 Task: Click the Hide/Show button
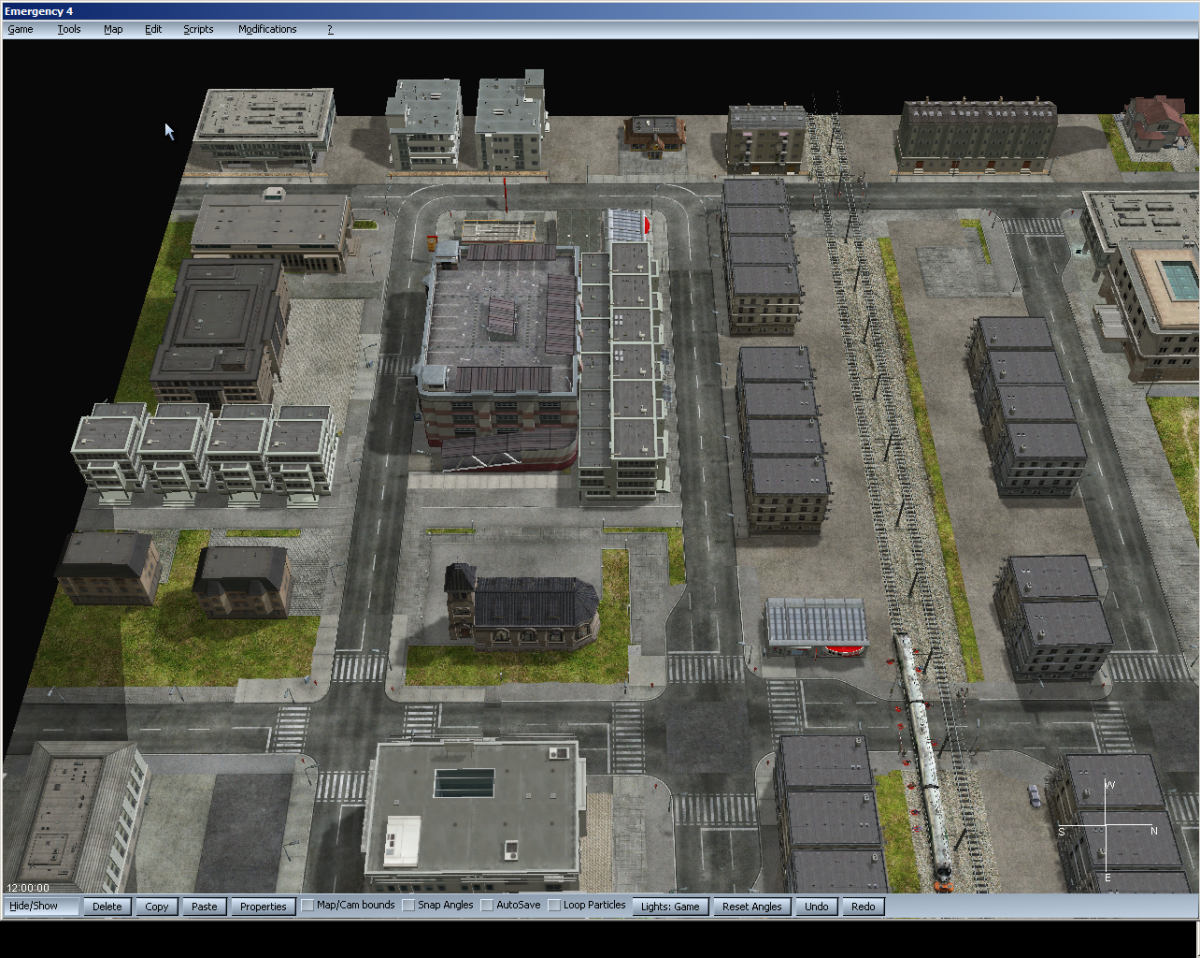pos(41,906)
